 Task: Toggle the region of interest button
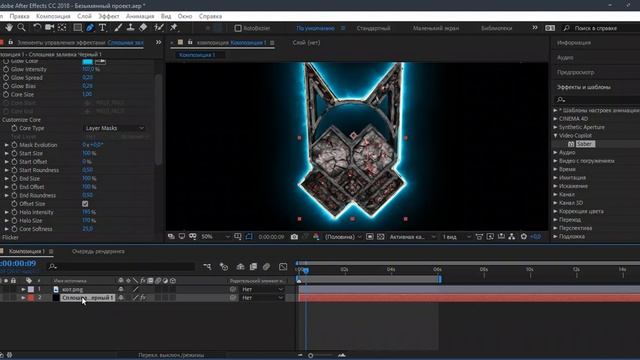[x=370, y=237]
